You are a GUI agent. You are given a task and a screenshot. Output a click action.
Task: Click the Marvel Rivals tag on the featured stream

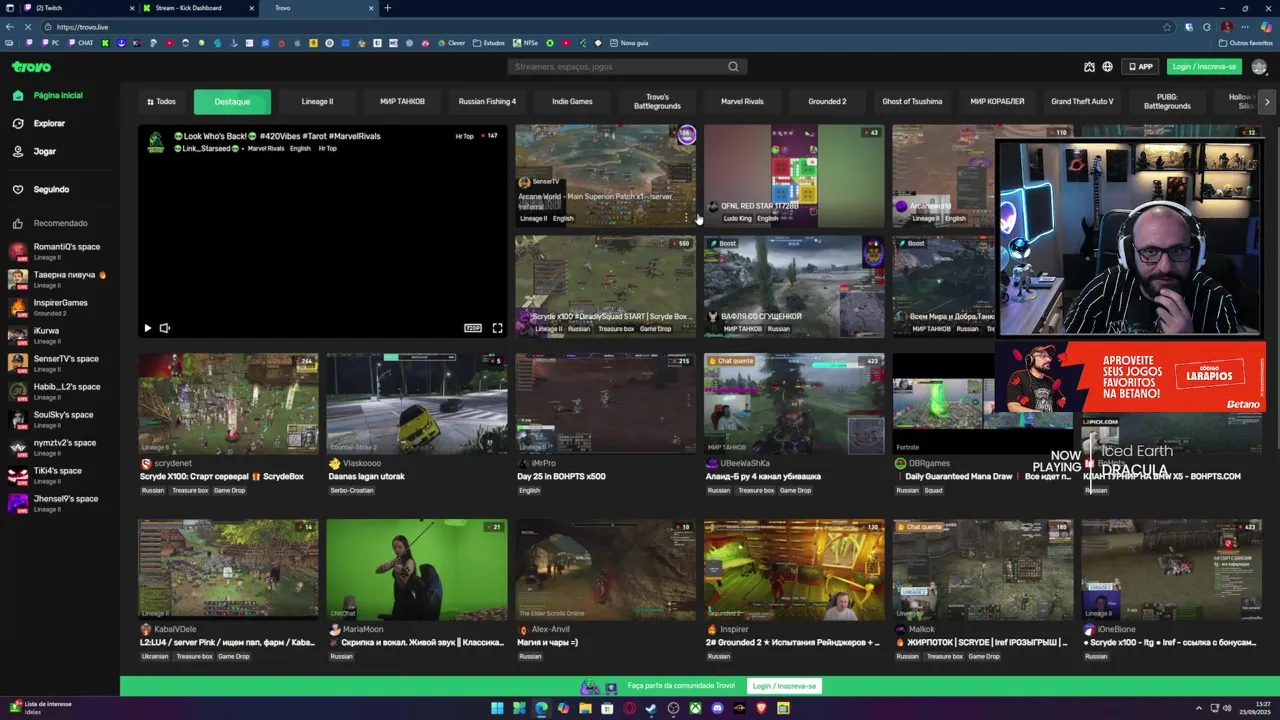click(265, 148)
